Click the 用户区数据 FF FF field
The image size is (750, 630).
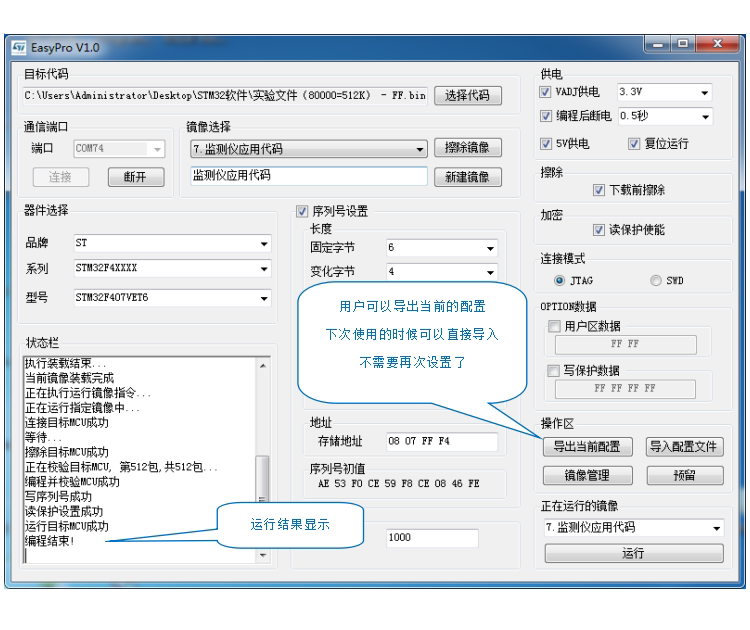tap(625, 344)
